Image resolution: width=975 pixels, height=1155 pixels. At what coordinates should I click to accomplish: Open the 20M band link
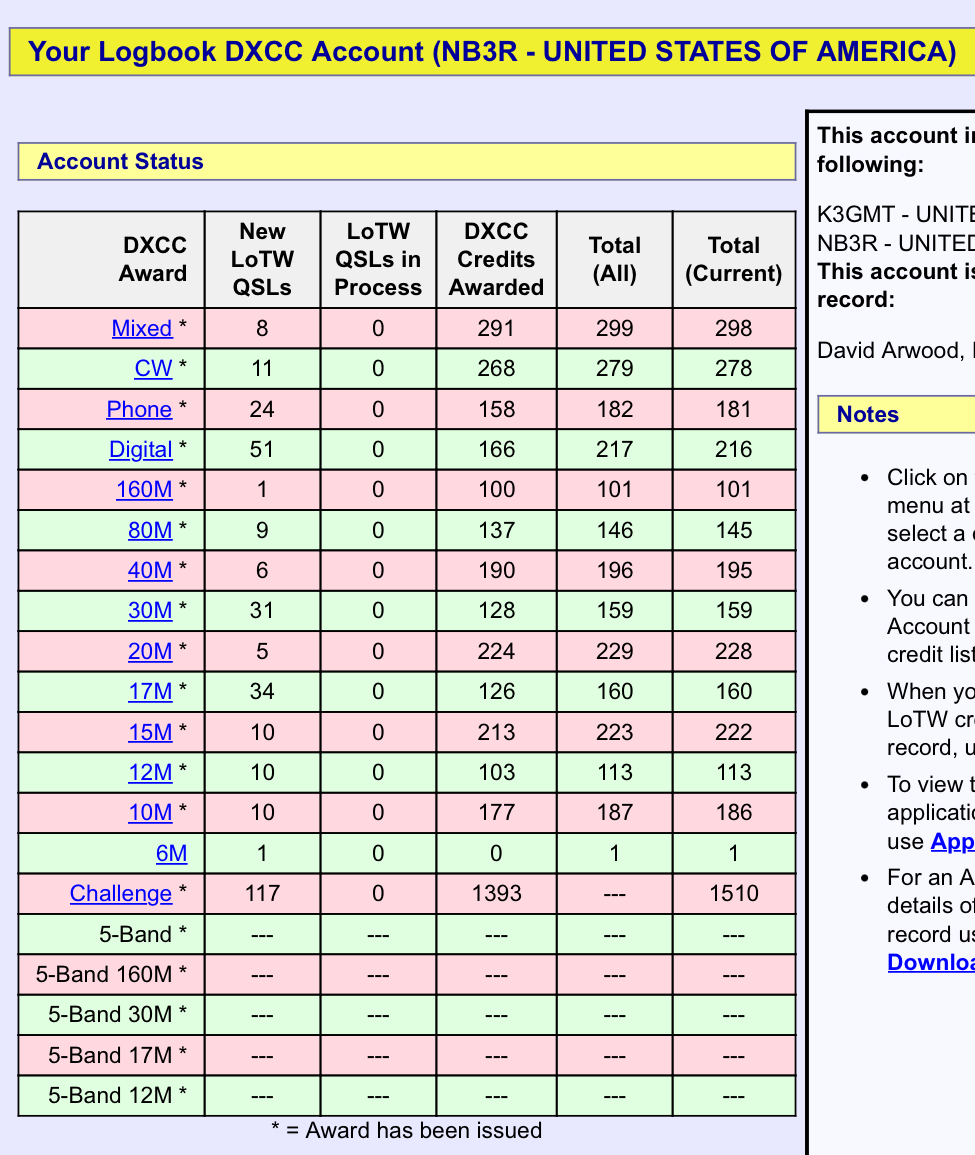click(x=150, y=652)
